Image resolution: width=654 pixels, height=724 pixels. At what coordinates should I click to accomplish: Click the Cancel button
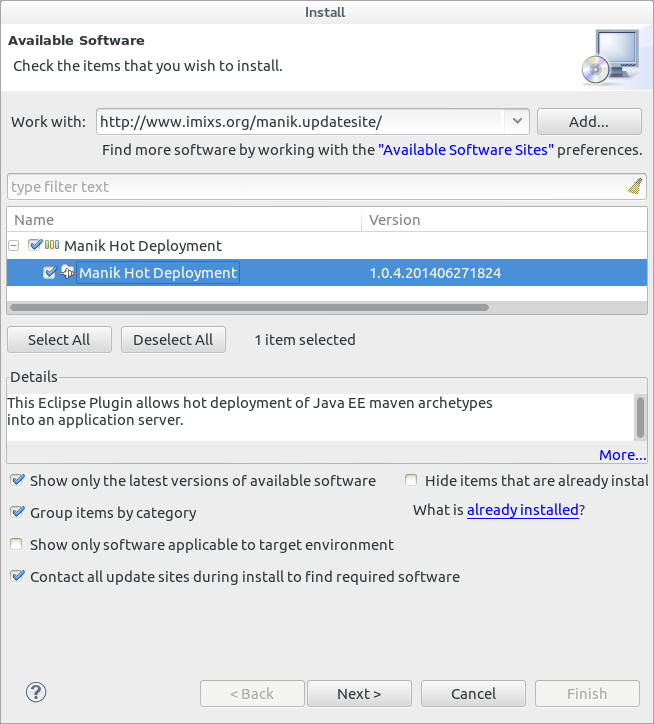(x=473, y=694)
